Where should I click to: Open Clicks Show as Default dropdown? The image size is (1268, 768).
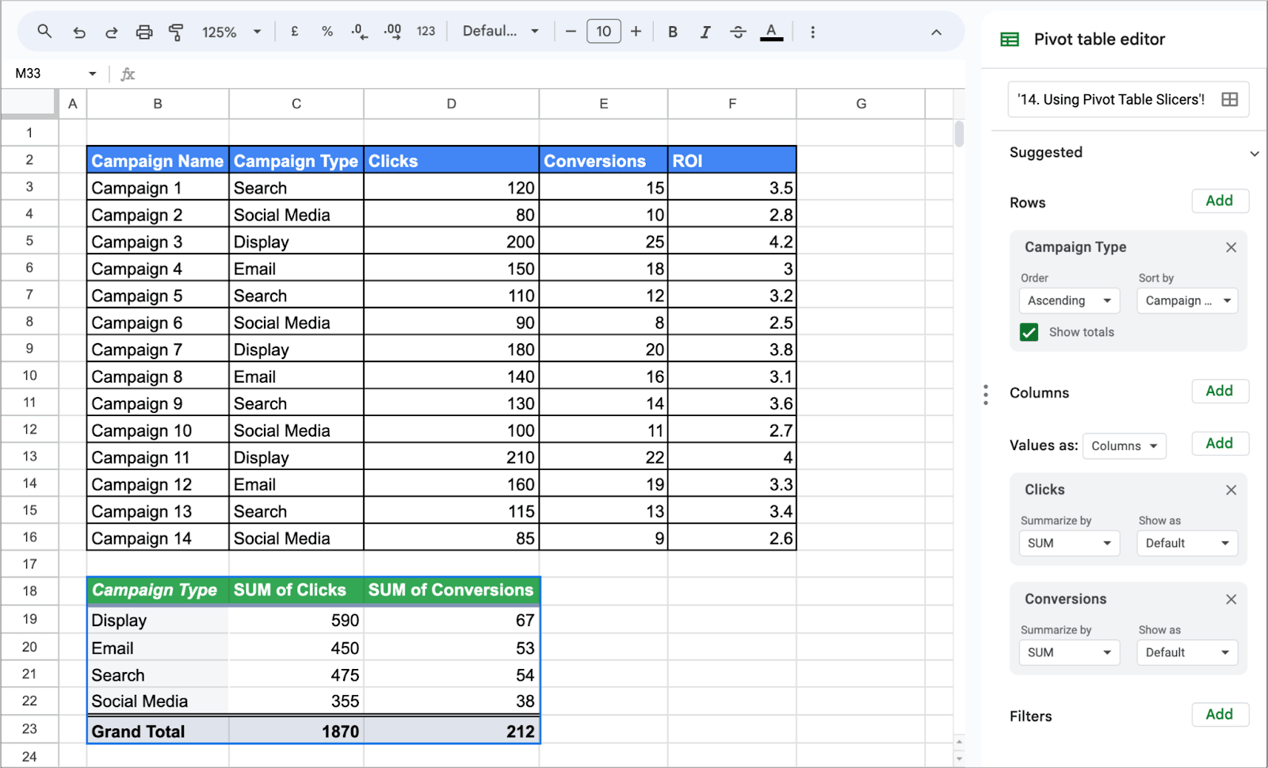1188,543
